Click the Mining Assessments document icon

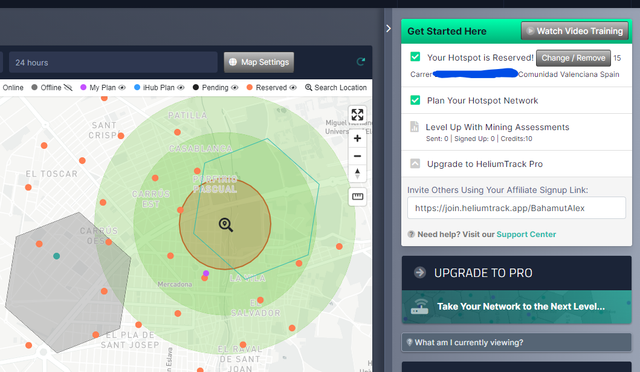click(414, 127)
